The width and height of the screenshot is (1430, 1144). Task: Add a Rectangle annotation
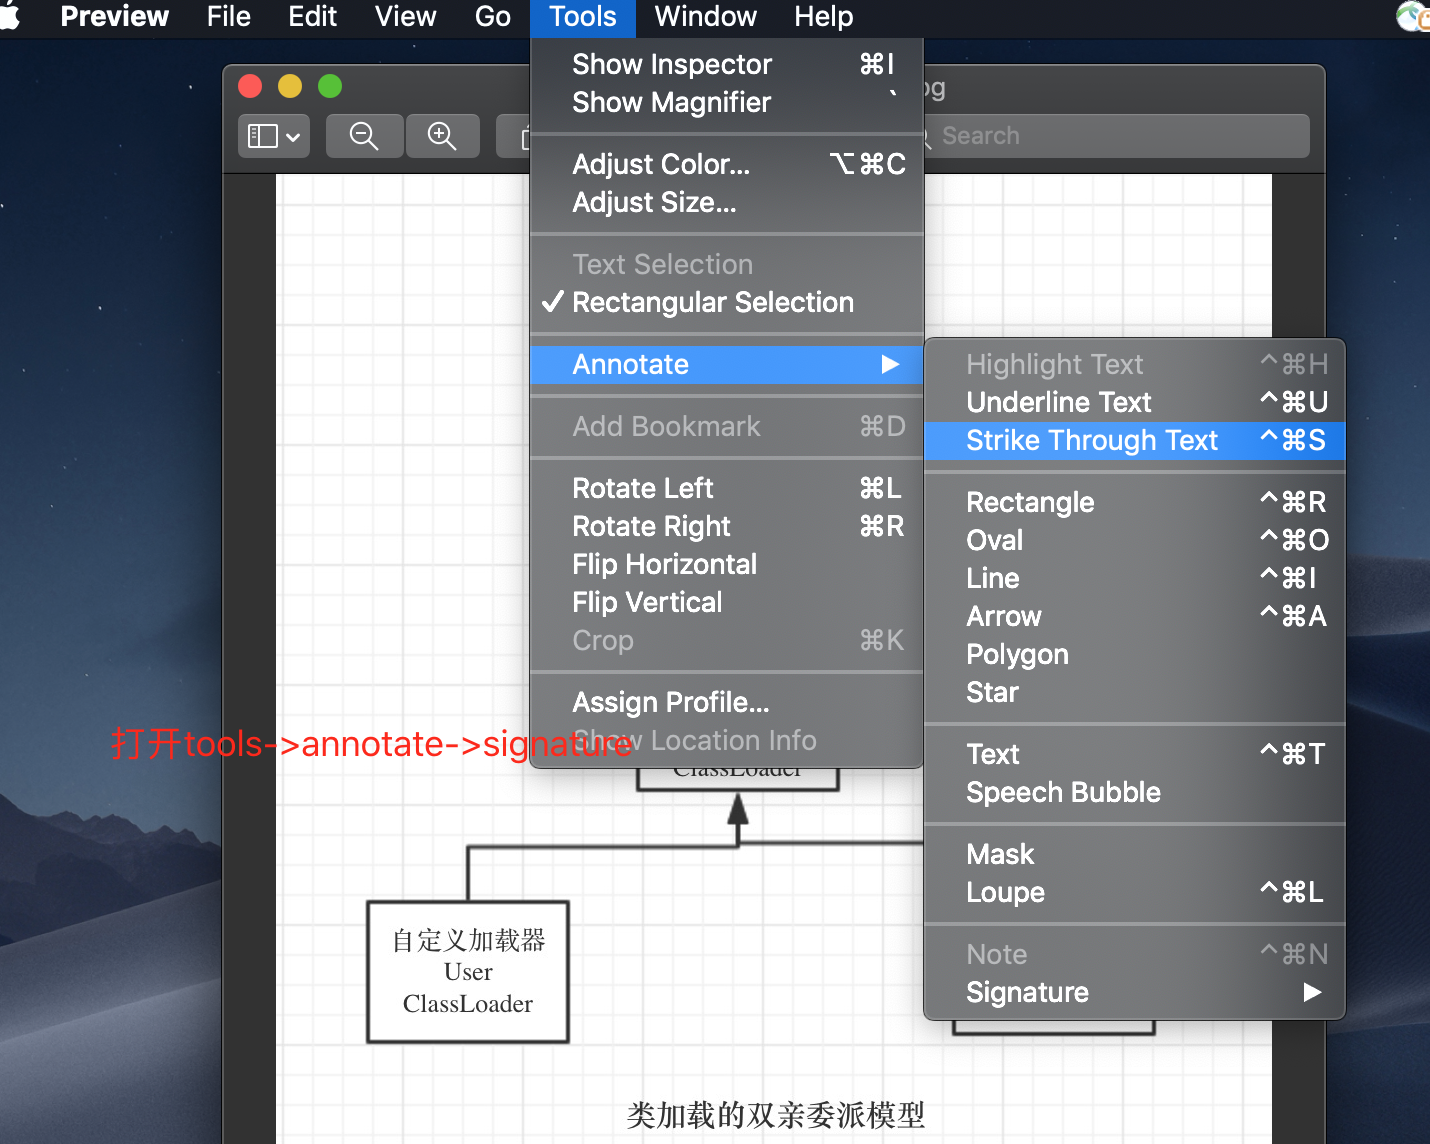point(1135,502)
